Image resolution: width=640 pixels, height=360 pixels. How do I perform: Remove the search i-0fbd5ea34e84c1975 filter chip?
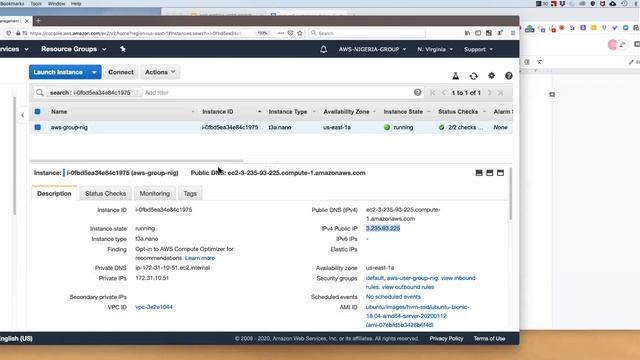137,93
